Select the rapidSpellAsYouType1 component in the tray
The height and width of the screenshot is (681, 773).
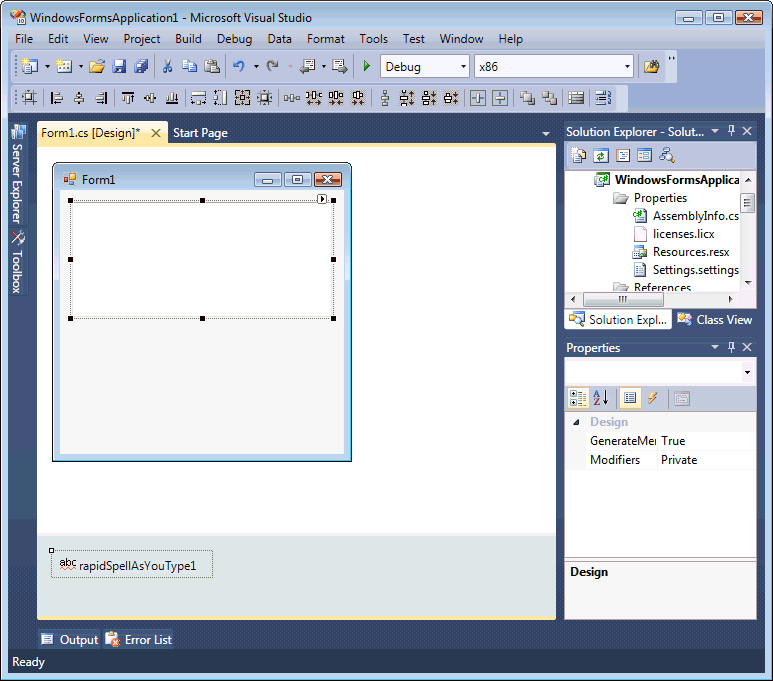(x=132, y=564)
